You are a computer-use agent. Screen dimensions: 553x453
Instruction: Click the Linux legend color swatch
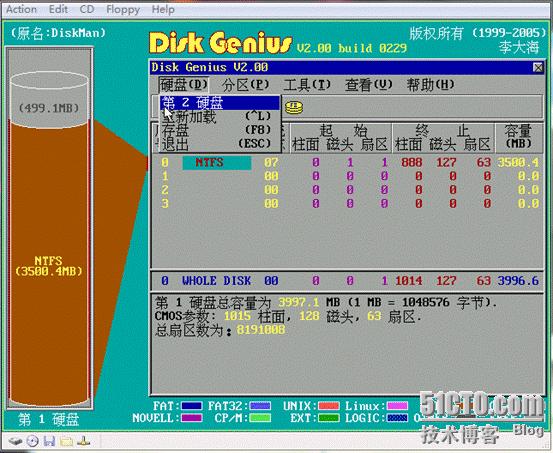click(x=397, y=406)
